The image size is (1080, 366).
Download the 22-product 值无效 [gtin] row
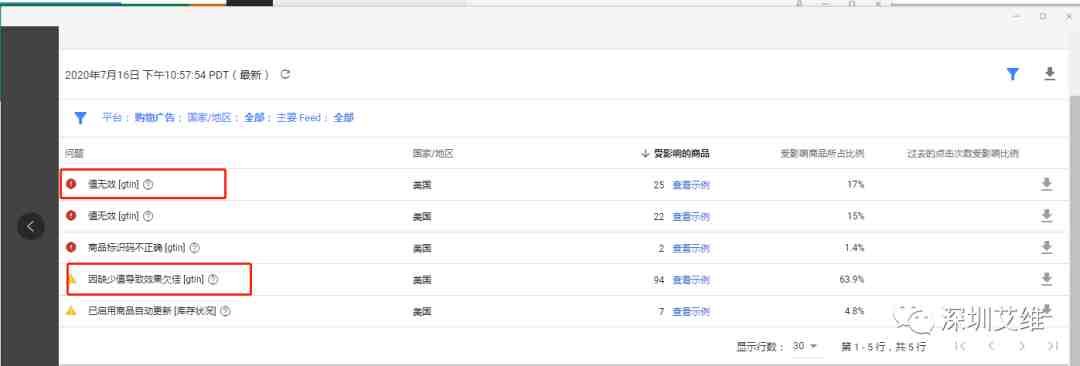(x=1046, y=216)
